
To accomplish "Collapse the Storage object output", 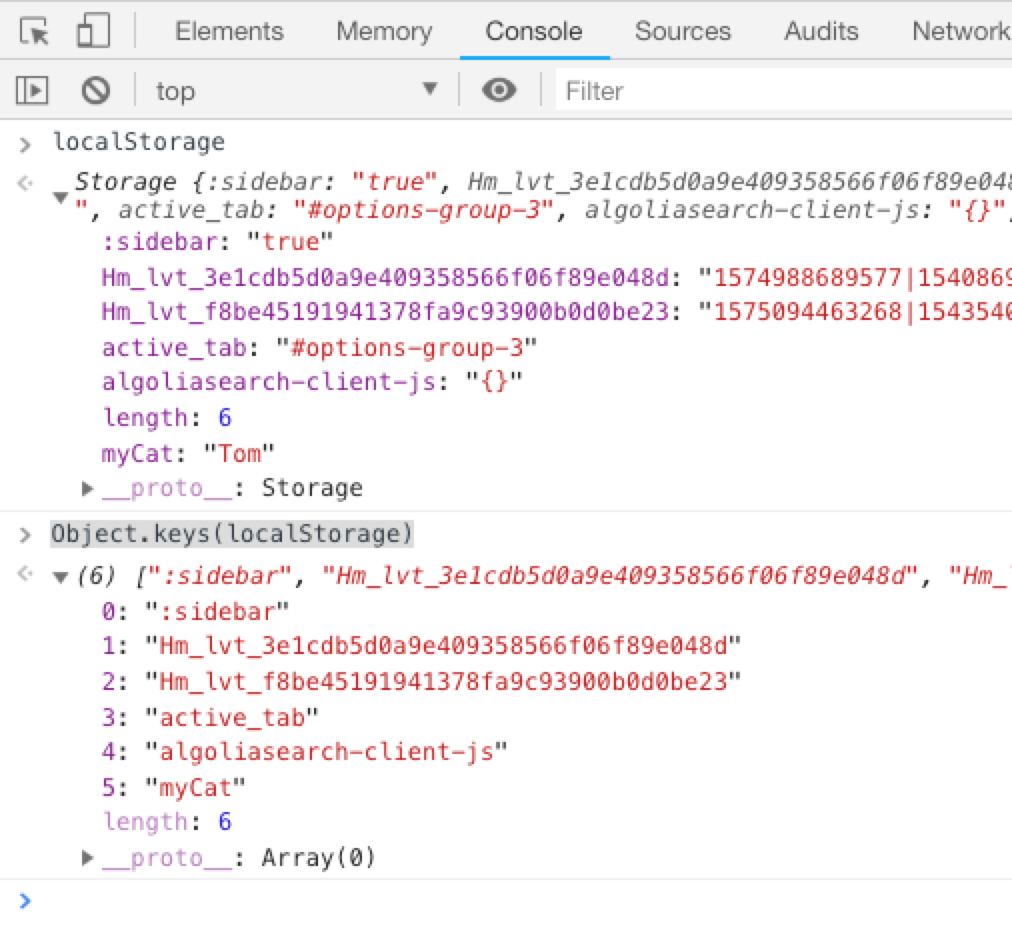I will [x=61, y=198].
